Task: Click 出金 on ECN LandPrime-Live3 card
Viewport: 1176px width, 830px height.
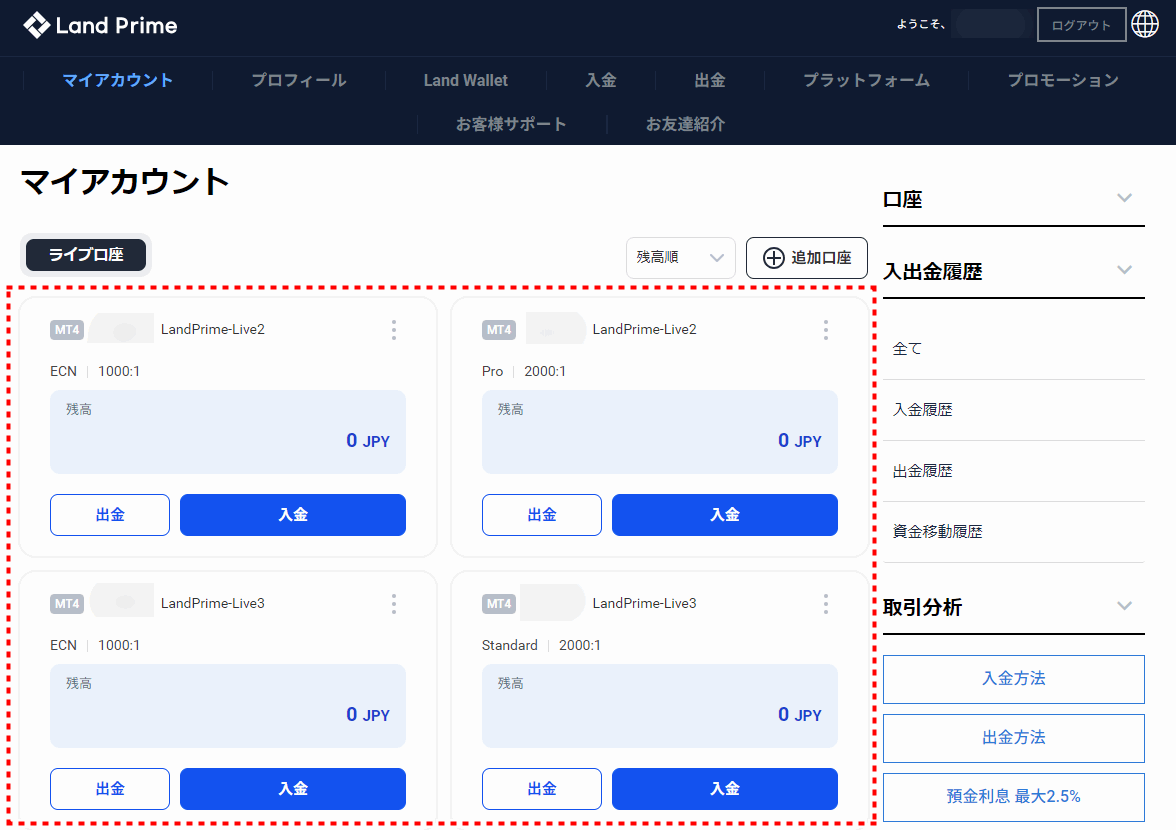Action: point(110,789)
